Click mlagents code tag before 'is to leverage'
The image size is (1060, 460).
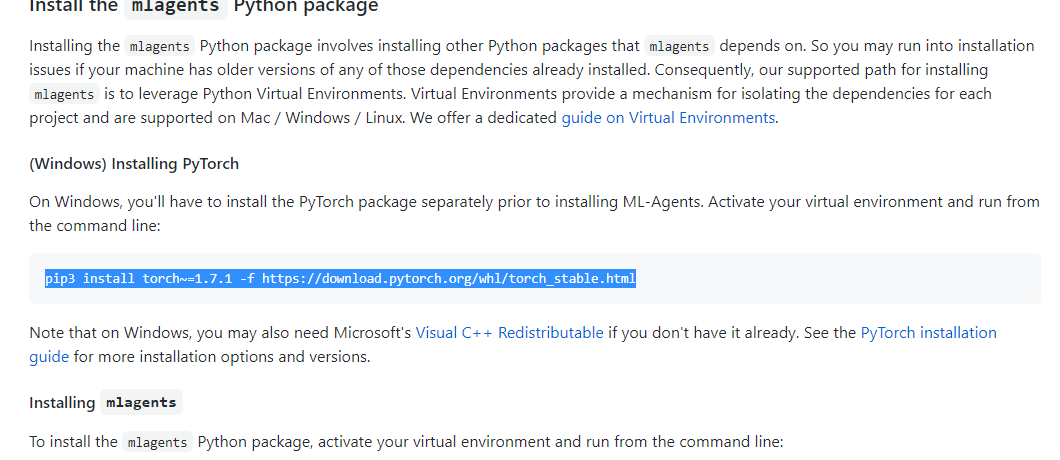pos(65,94)
